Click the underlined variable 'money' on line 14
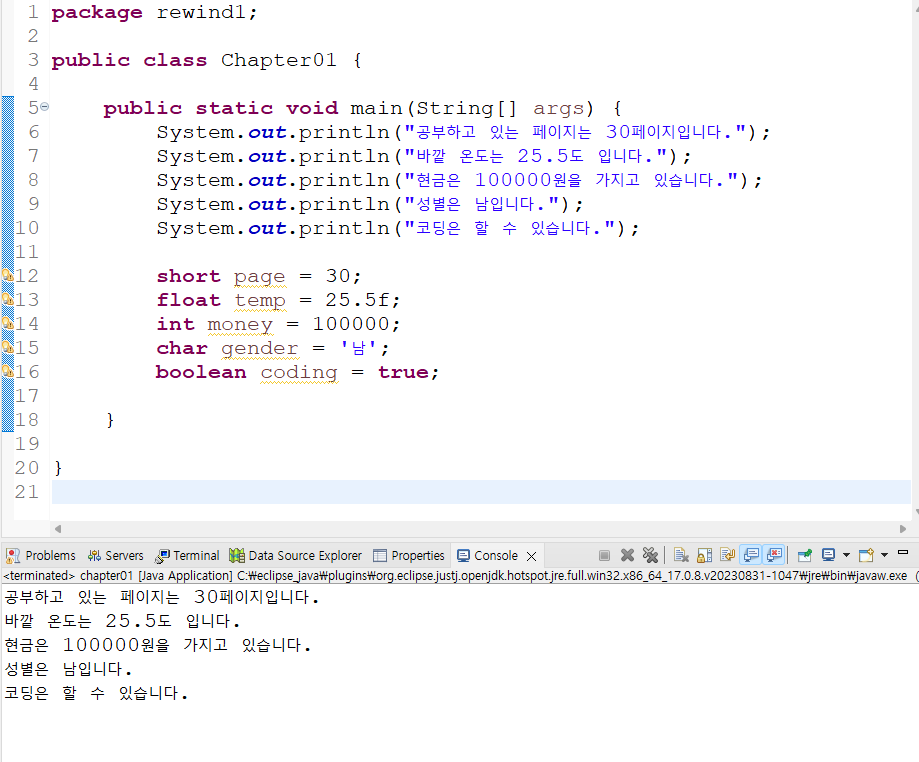 point(240,325)
